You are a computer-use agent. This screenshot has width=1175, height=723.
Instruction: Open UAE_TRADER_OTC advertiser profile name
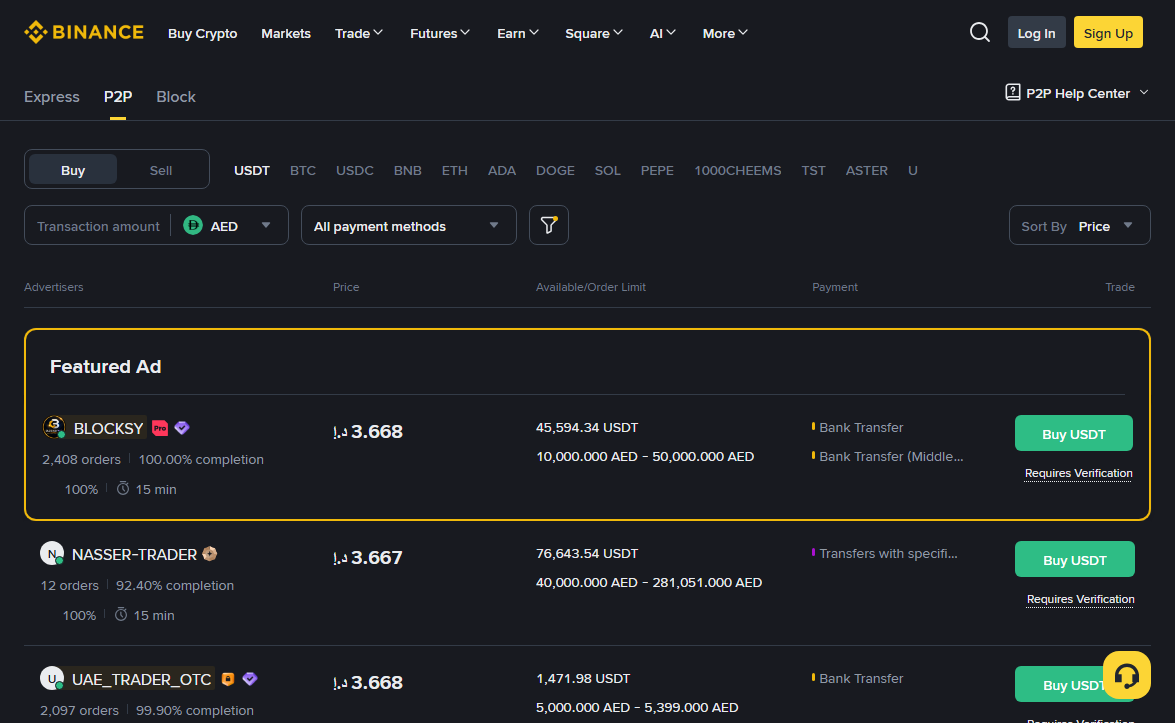coord(142,680)
